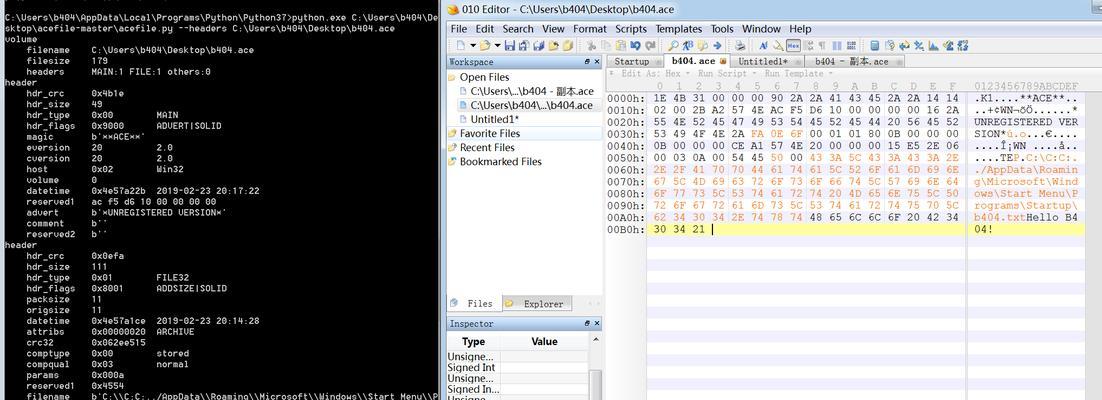Click the Find magnifier icon in toolbar

point(673,46)
